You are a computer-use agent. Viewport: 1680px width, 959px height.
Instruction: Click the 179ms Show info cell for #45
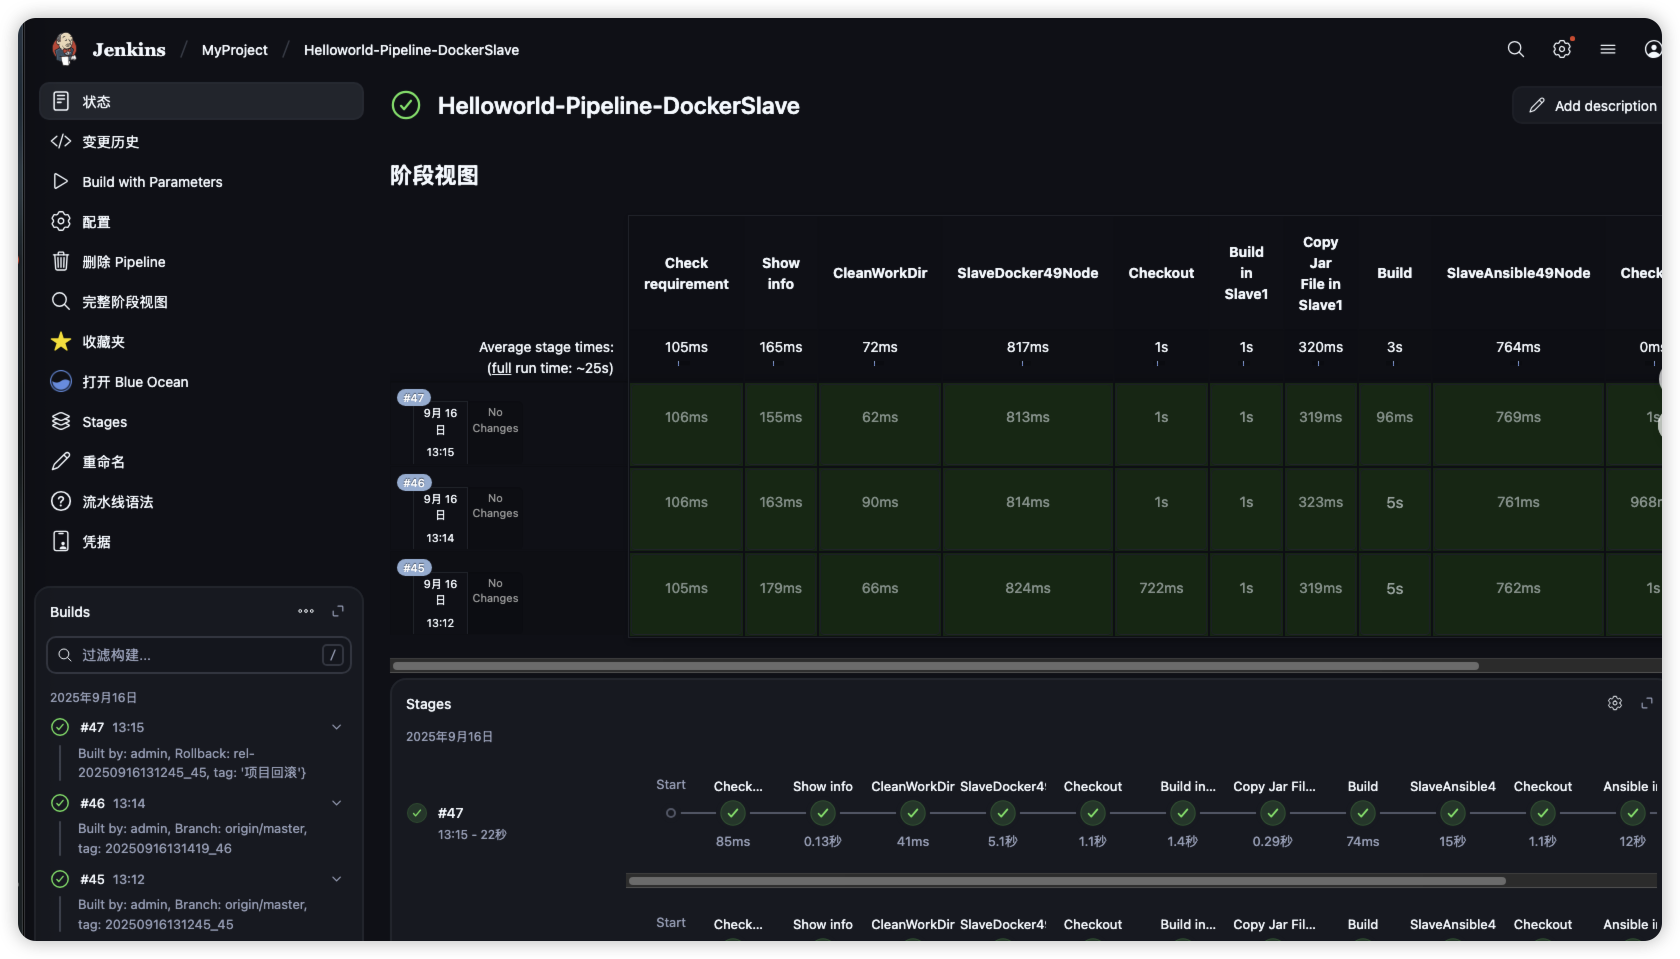(x=781, y=595)
